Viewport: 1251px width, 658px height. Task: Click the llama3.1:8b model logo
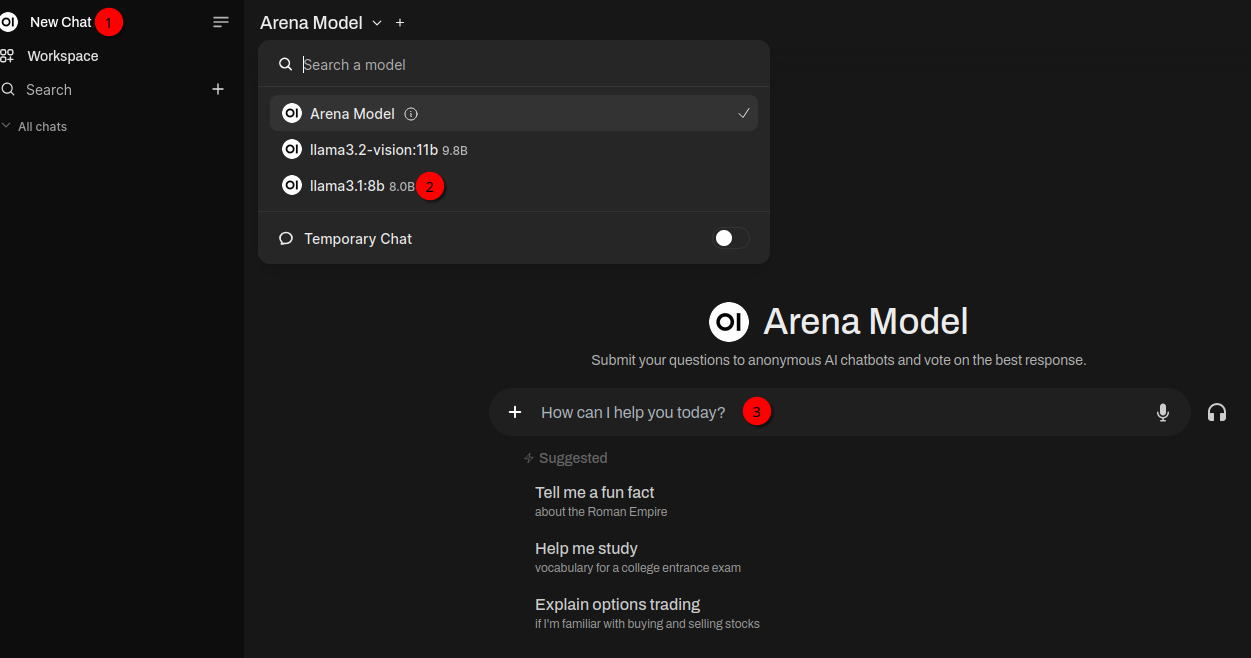[x=292, y=185]
